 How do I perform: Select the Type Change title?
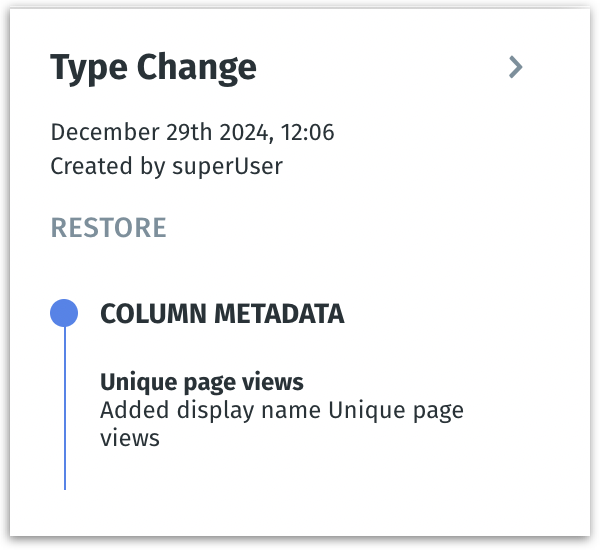click(153, 67)
